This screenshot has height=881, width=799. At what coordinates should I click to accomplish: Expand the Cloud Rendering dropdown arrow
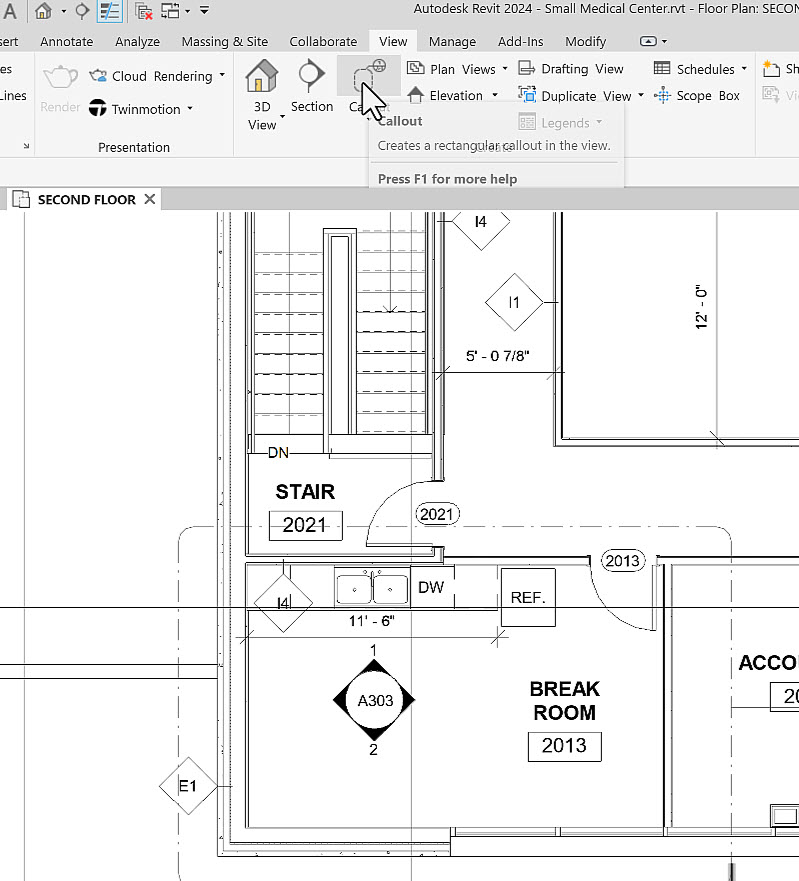pyautogui.click(x=222, y=75)
